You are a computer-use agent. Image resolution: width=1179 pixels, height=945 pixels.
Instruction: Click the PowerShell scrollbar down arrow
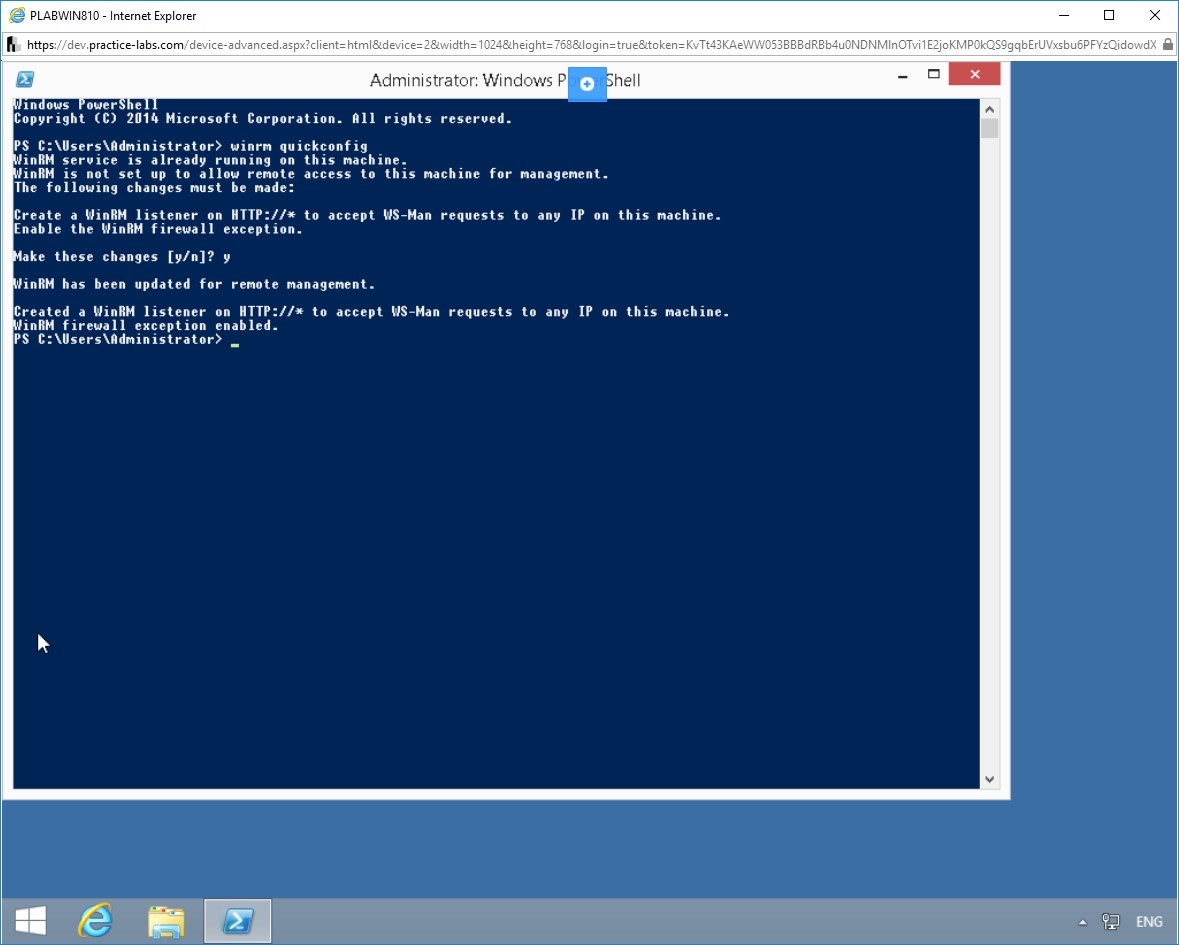pyautogui.click(x=990, y=780)
